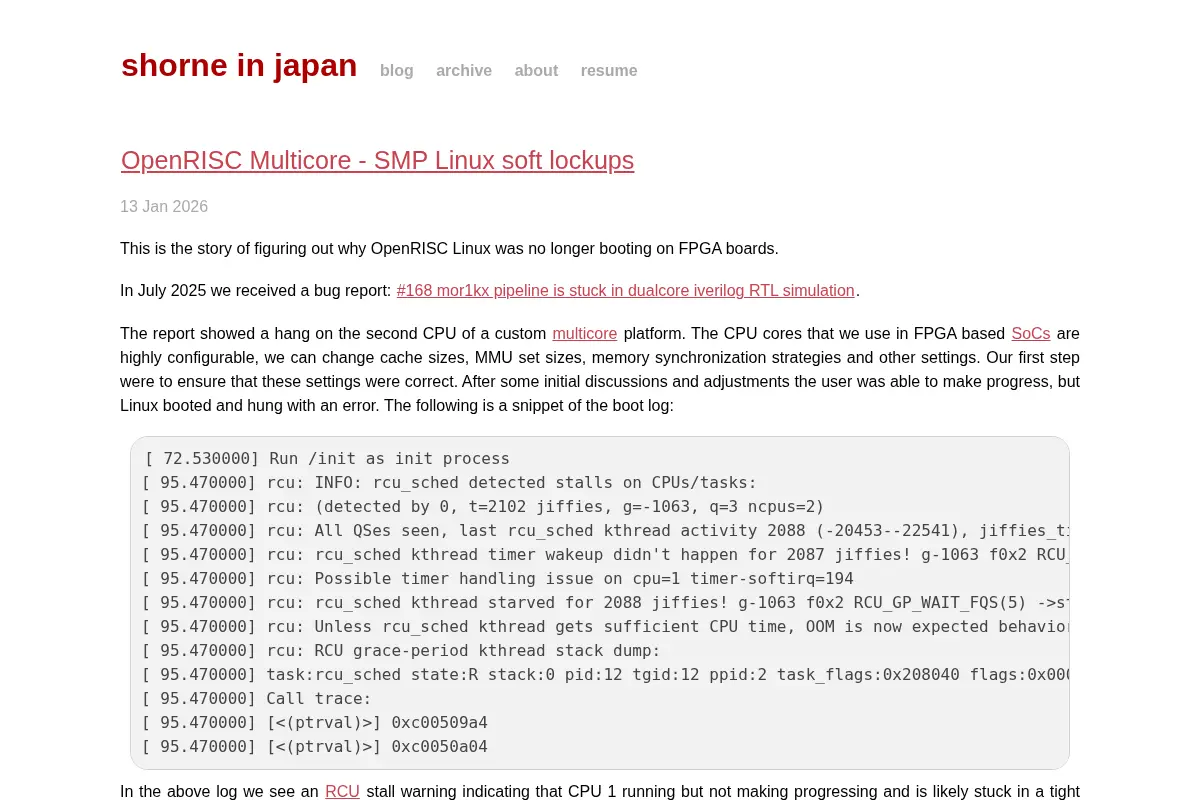Click the 'detected by 0, t=2102 jiffies' line

484,507
